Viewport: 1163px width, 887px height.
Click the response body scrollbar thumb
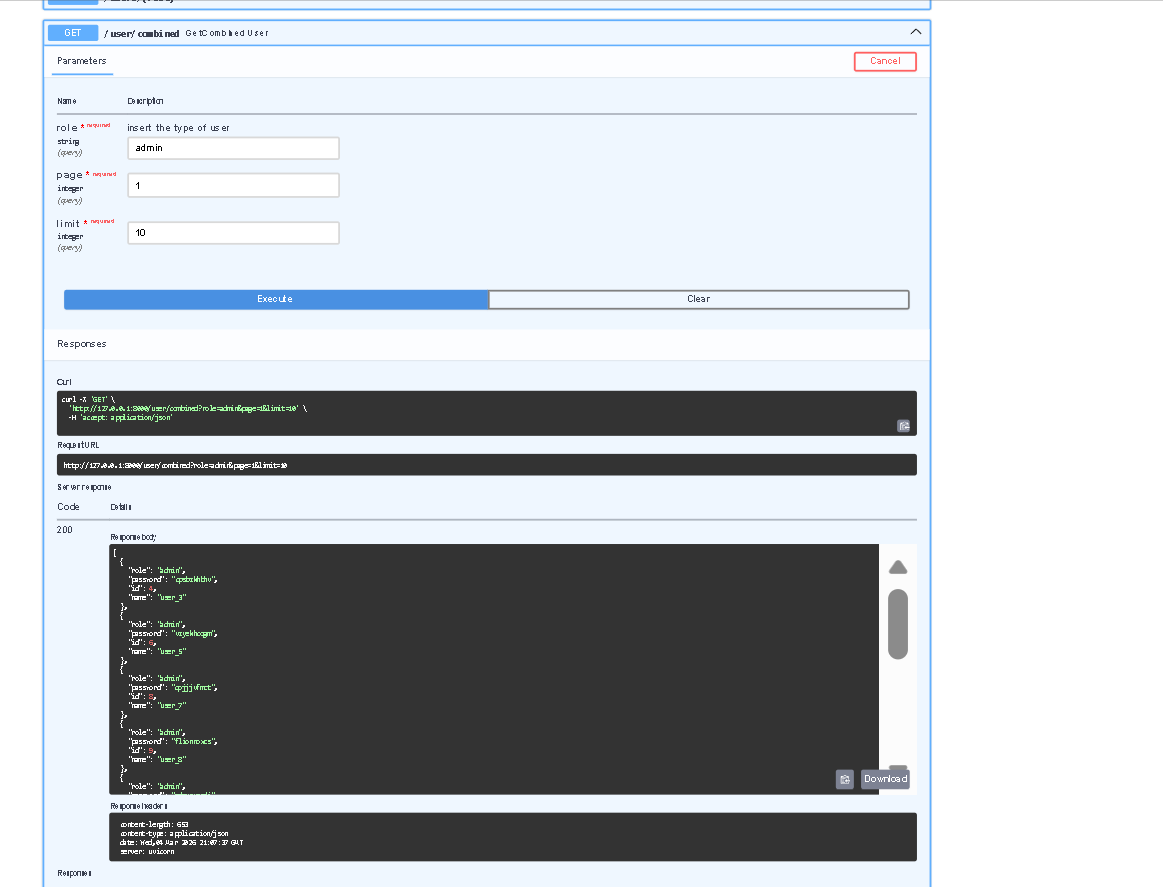coord(898,624)
